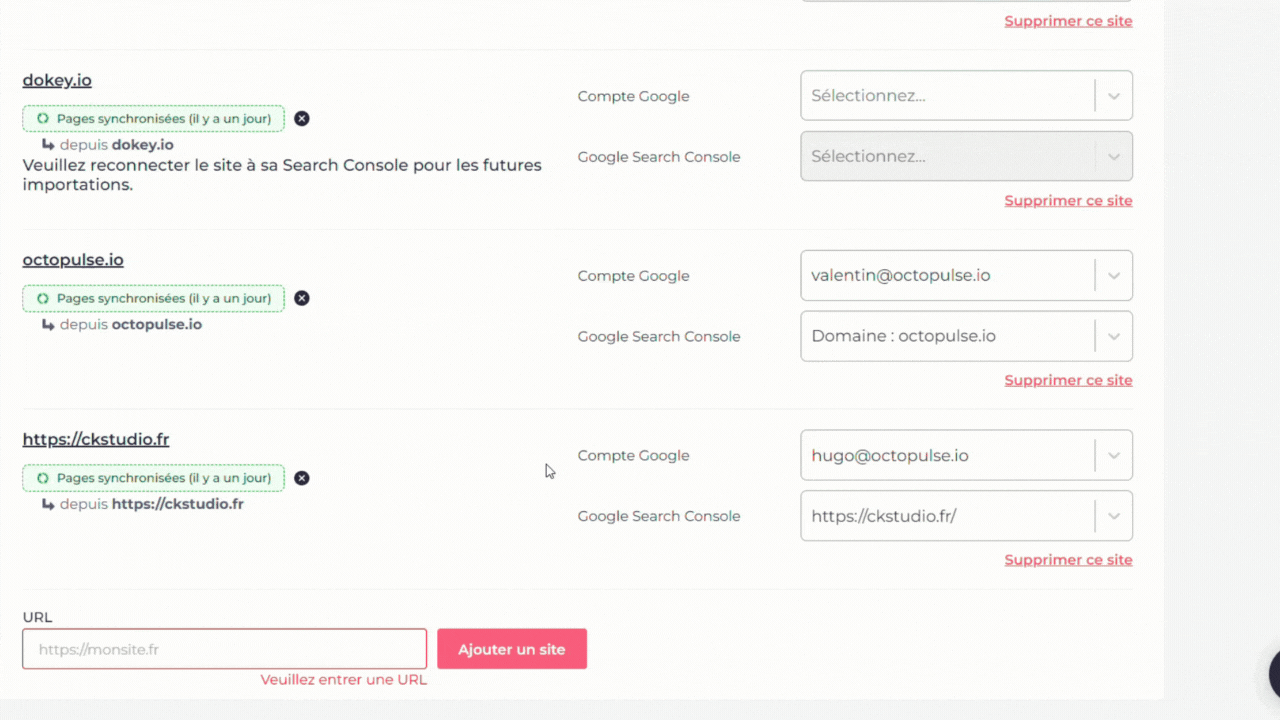Click 'Veuillez entrer une URL' error message

coord(344,680)
